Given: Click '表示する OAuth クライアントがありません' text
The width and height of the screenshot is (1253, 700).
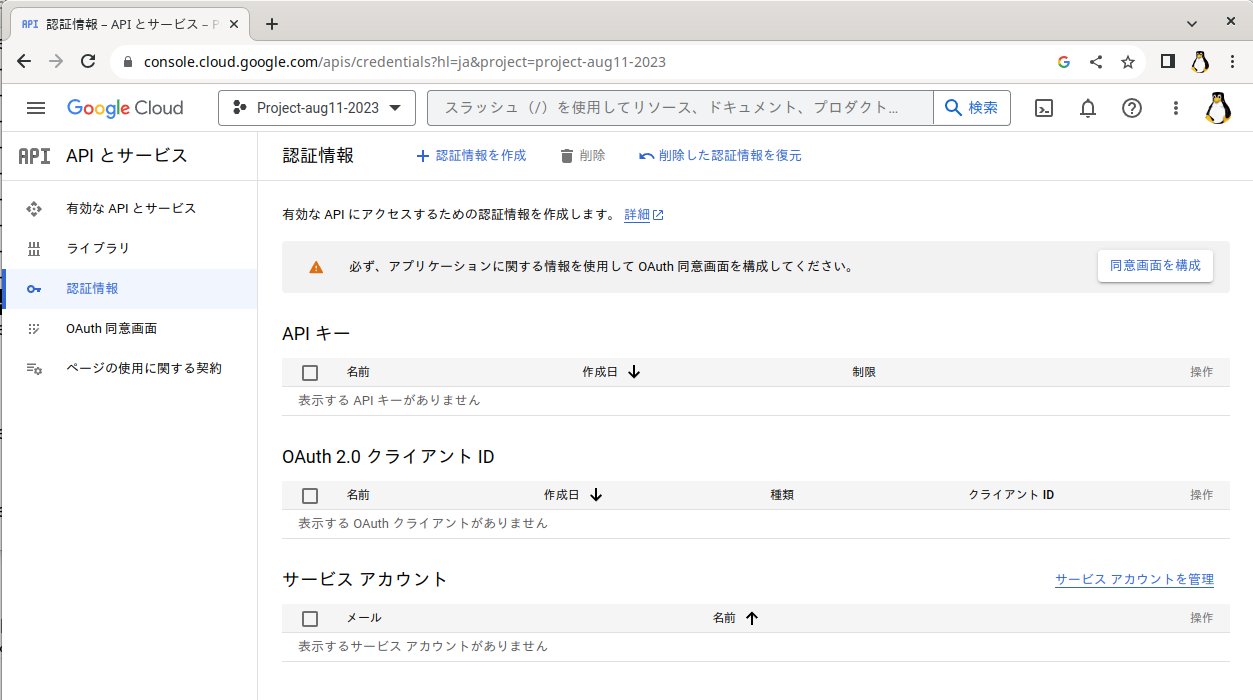Looking at the screenshot, I should (x=423, y=523).
